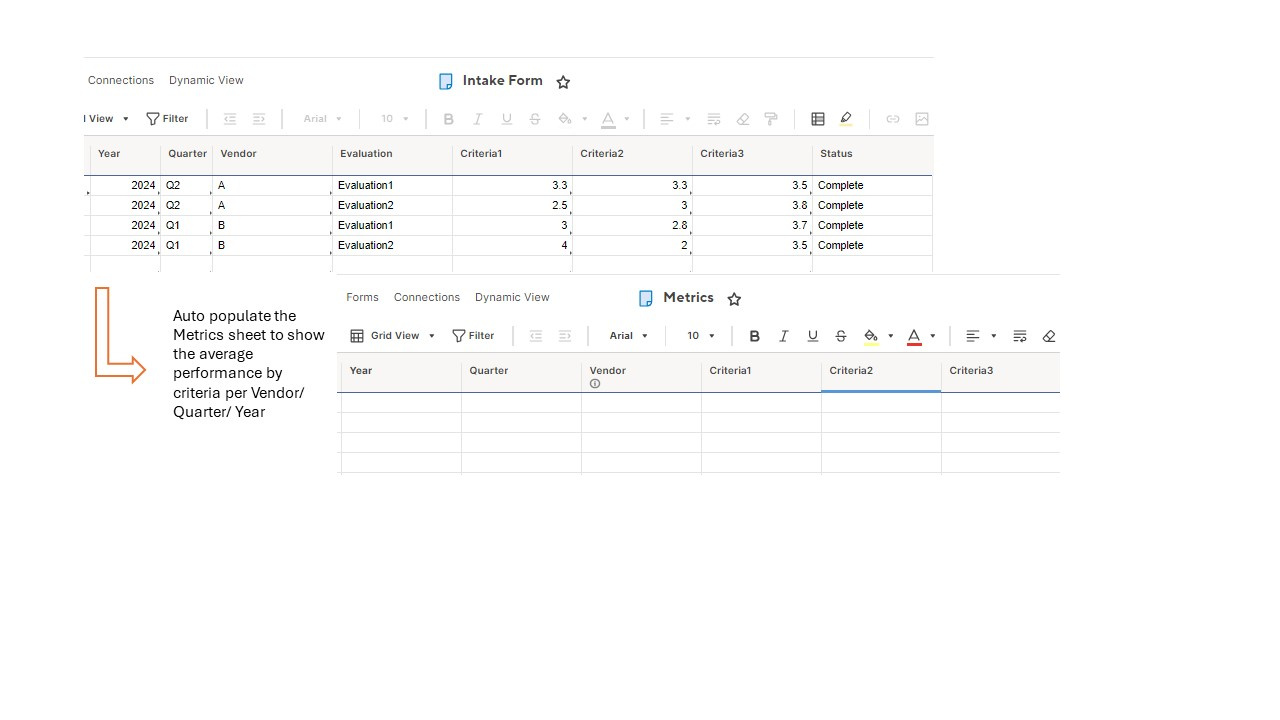Open text color dropdown arrow in Metrics toolbar
The width and height of the screenshot is (1280, 720).
933,336
